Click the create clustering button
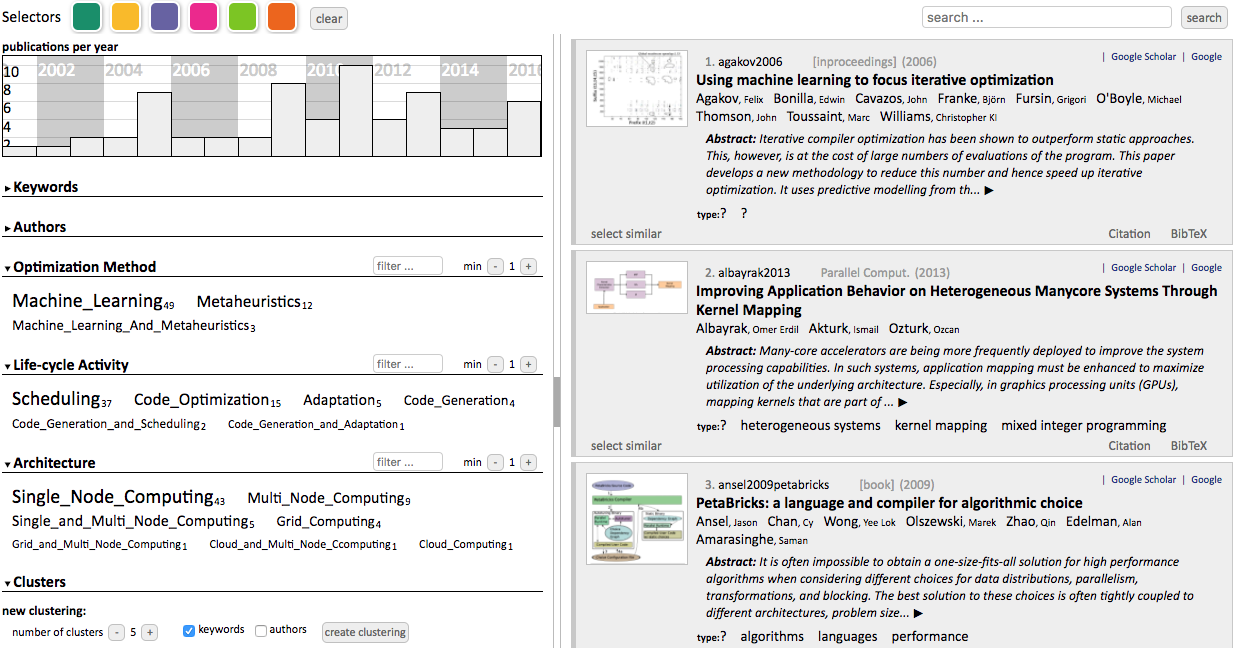Image resolution: width=1240 pixels, height=648 pixels. (365, 632)
